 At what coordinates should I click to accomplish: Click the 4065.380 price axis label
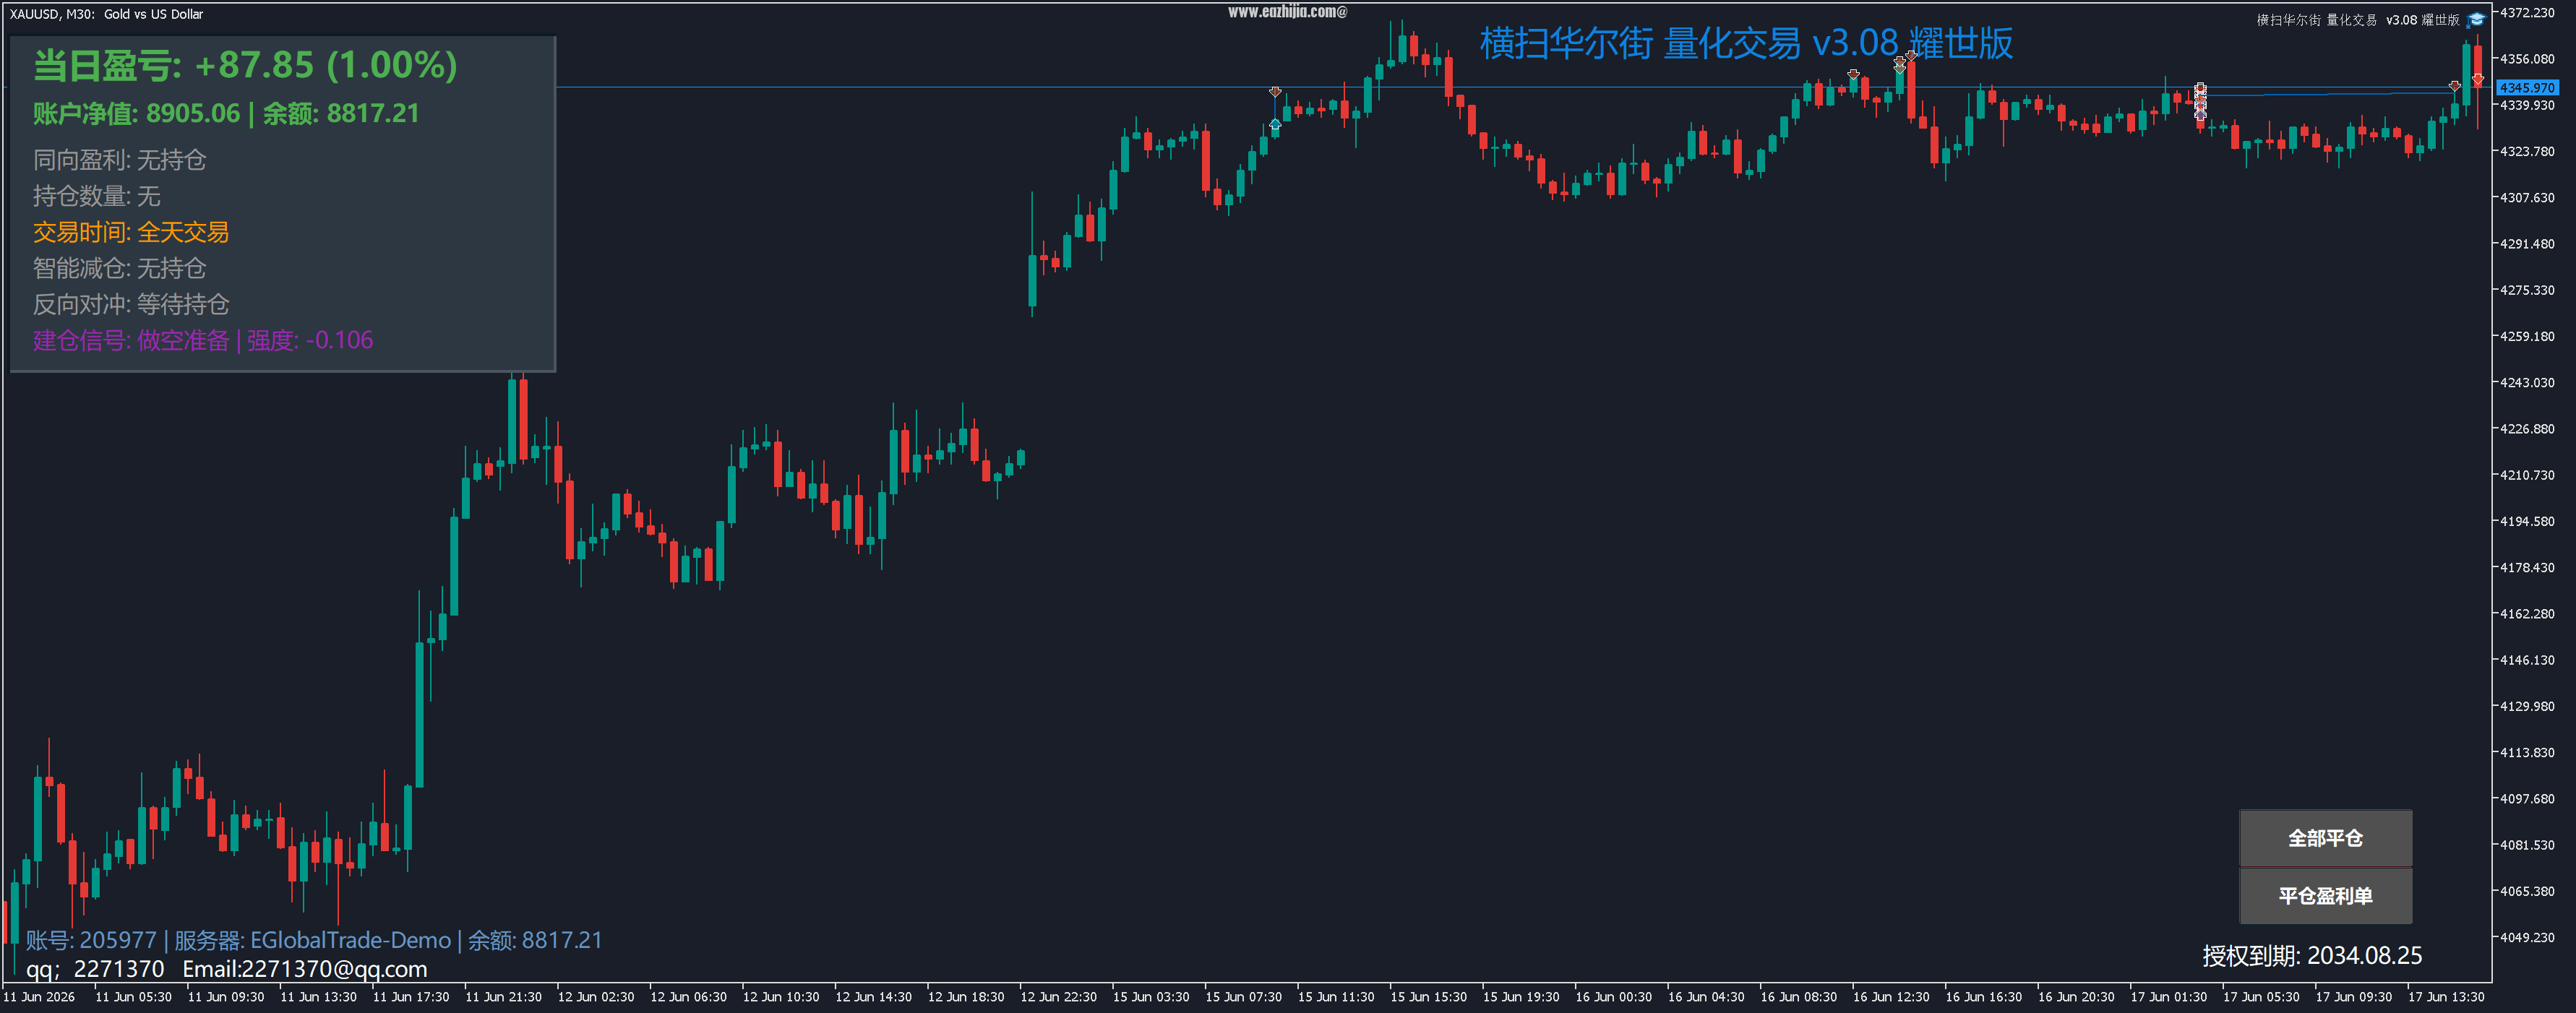[x=2527, y=891]
